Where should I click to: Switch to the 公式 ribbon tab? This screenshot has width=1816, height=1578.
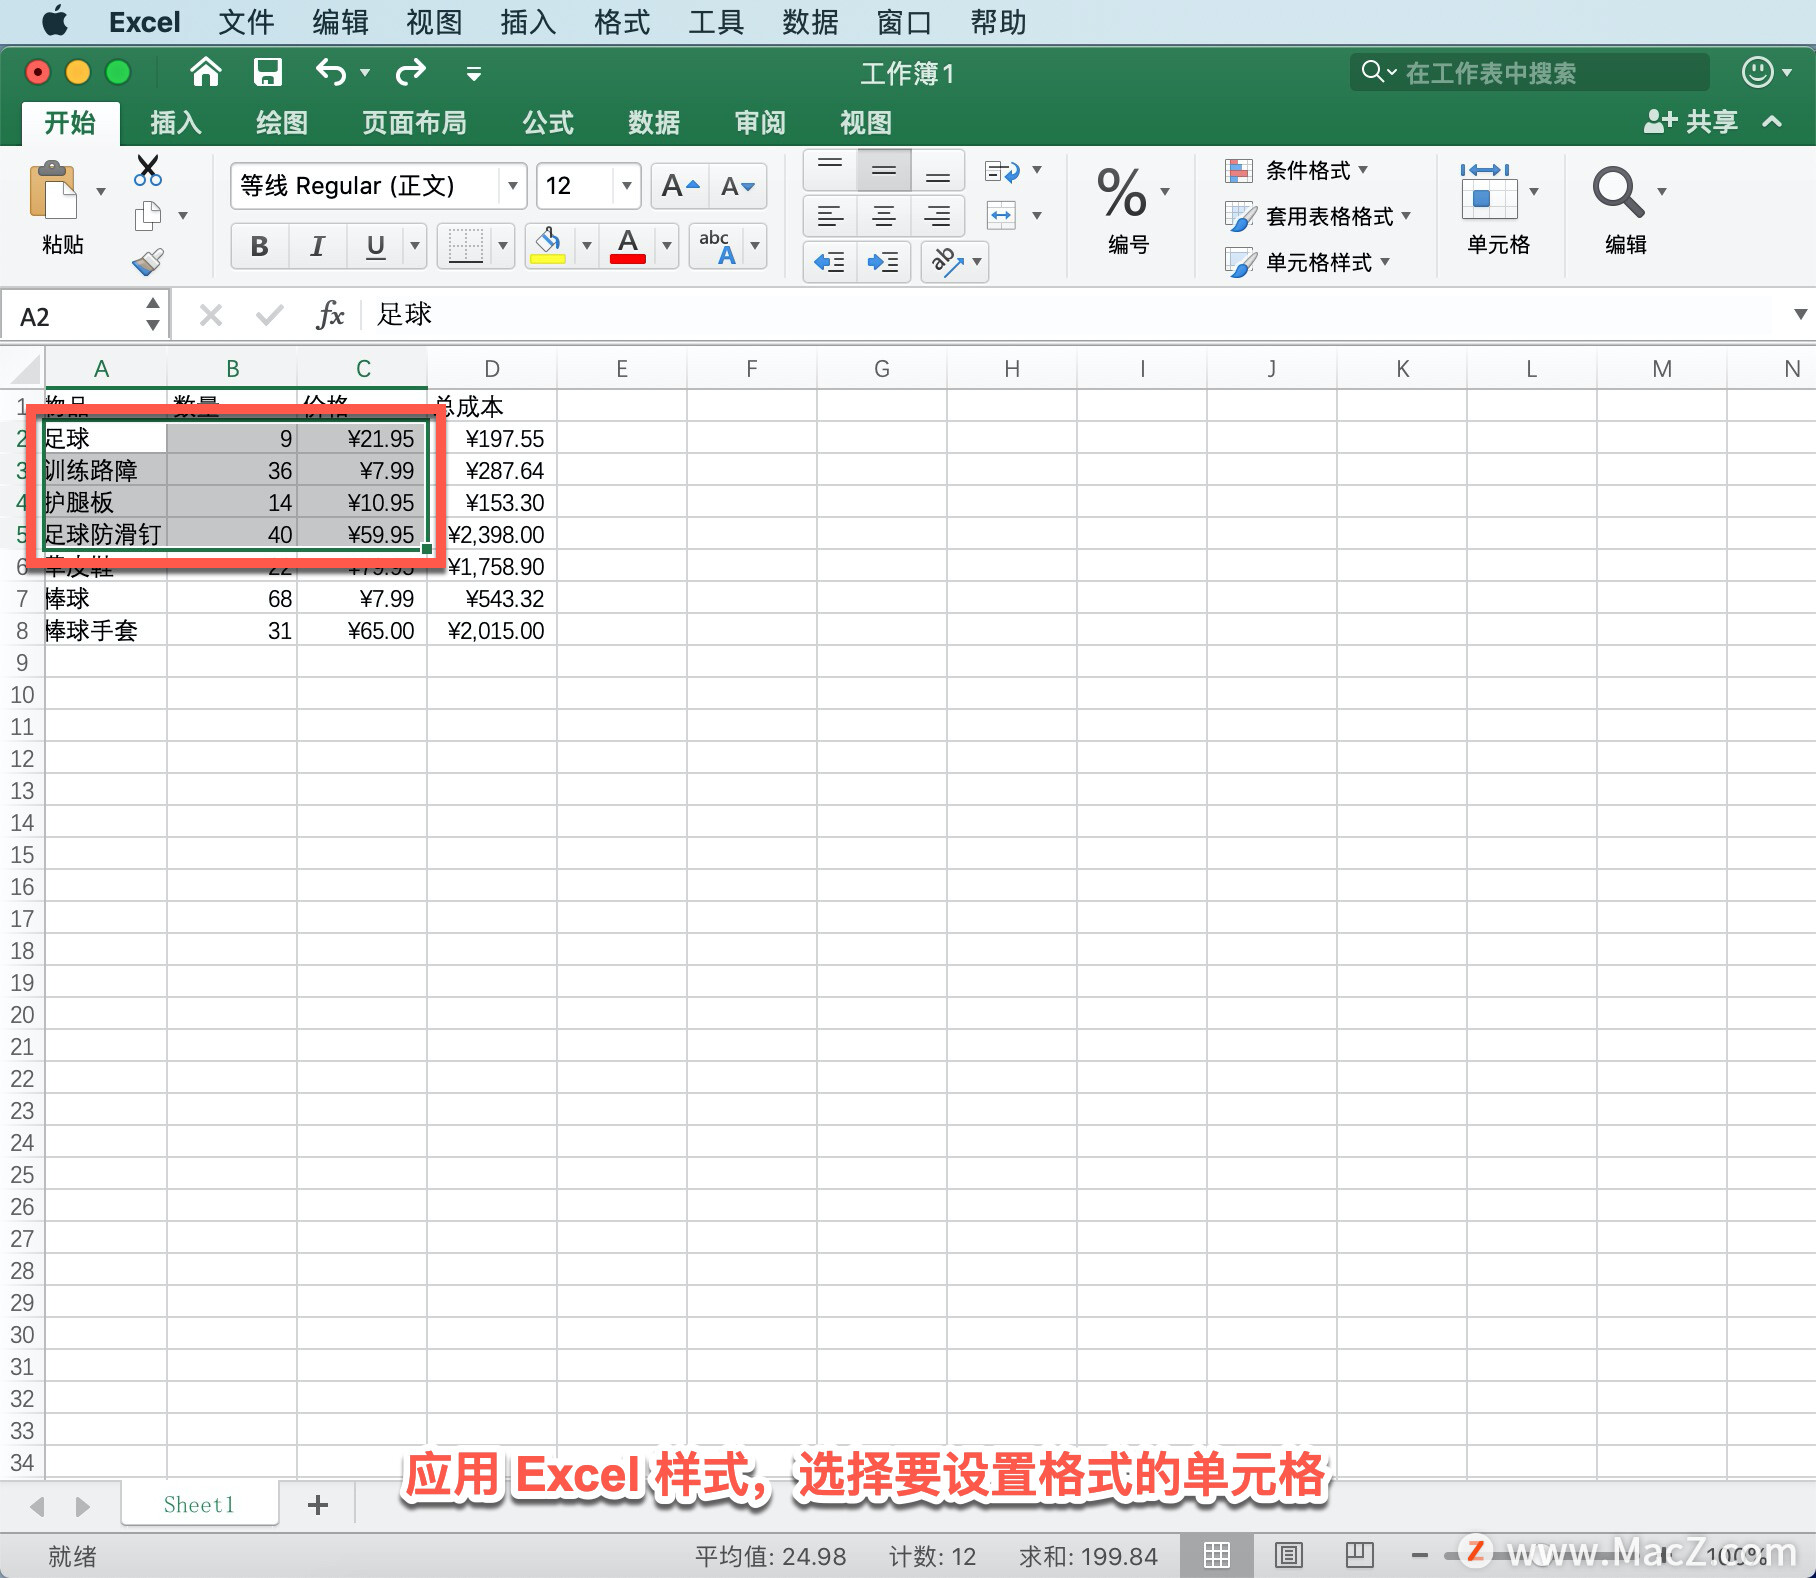coord(548,123)
